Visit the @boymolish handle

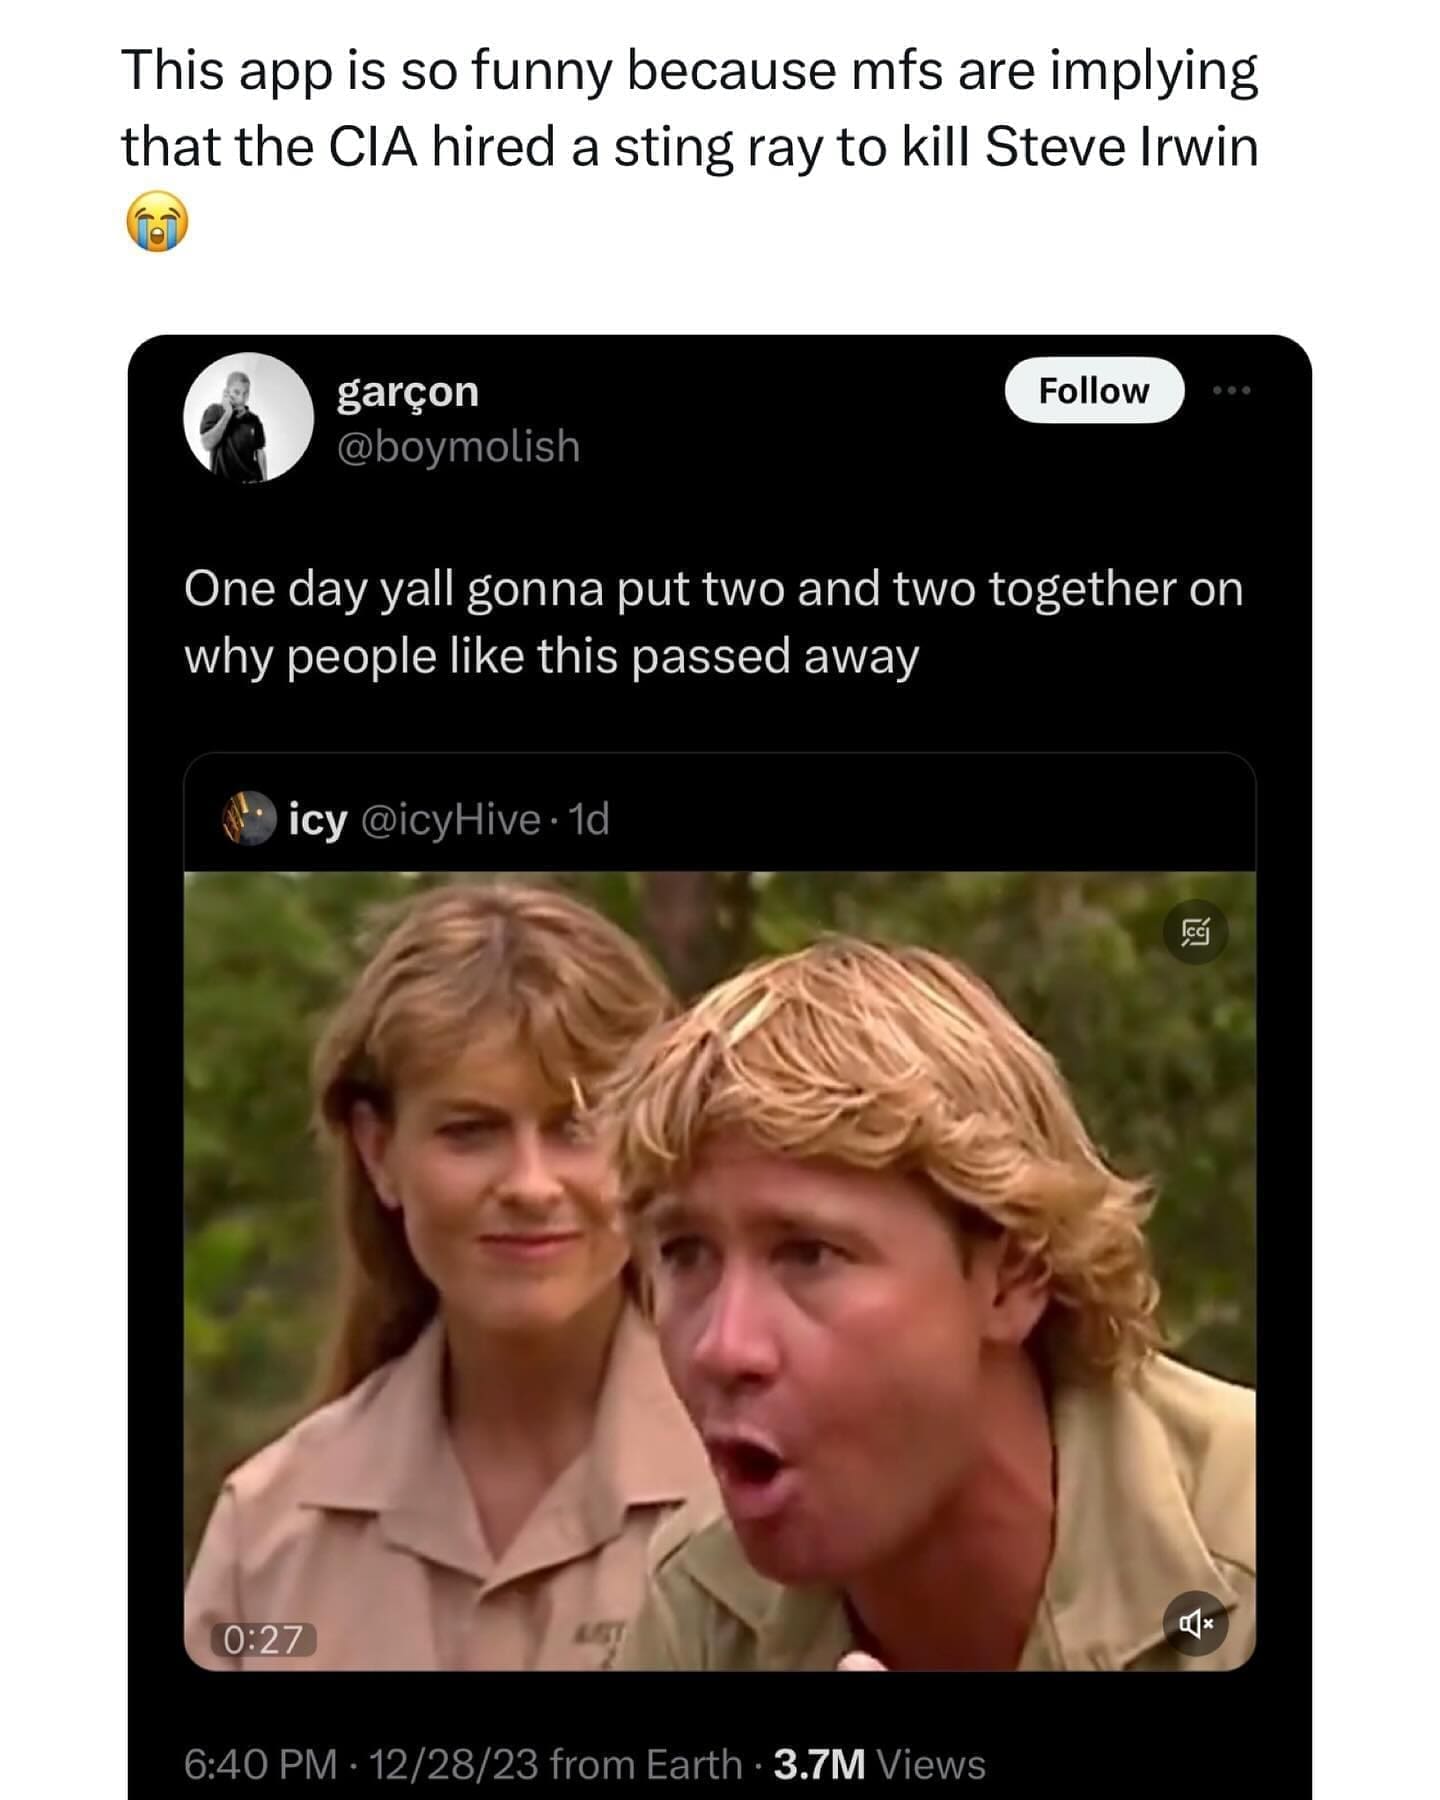[x=458, y=446]
